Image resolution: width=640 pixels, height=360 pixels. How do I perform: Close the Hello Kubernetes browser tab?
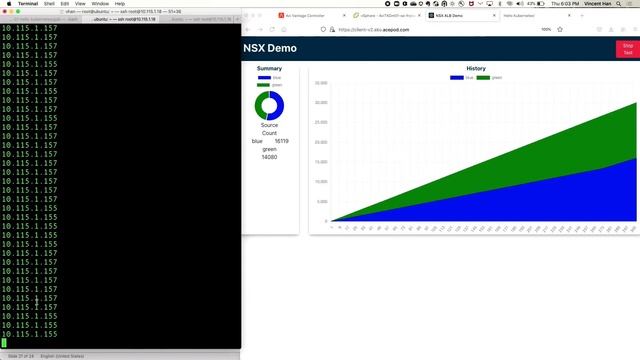569,16
